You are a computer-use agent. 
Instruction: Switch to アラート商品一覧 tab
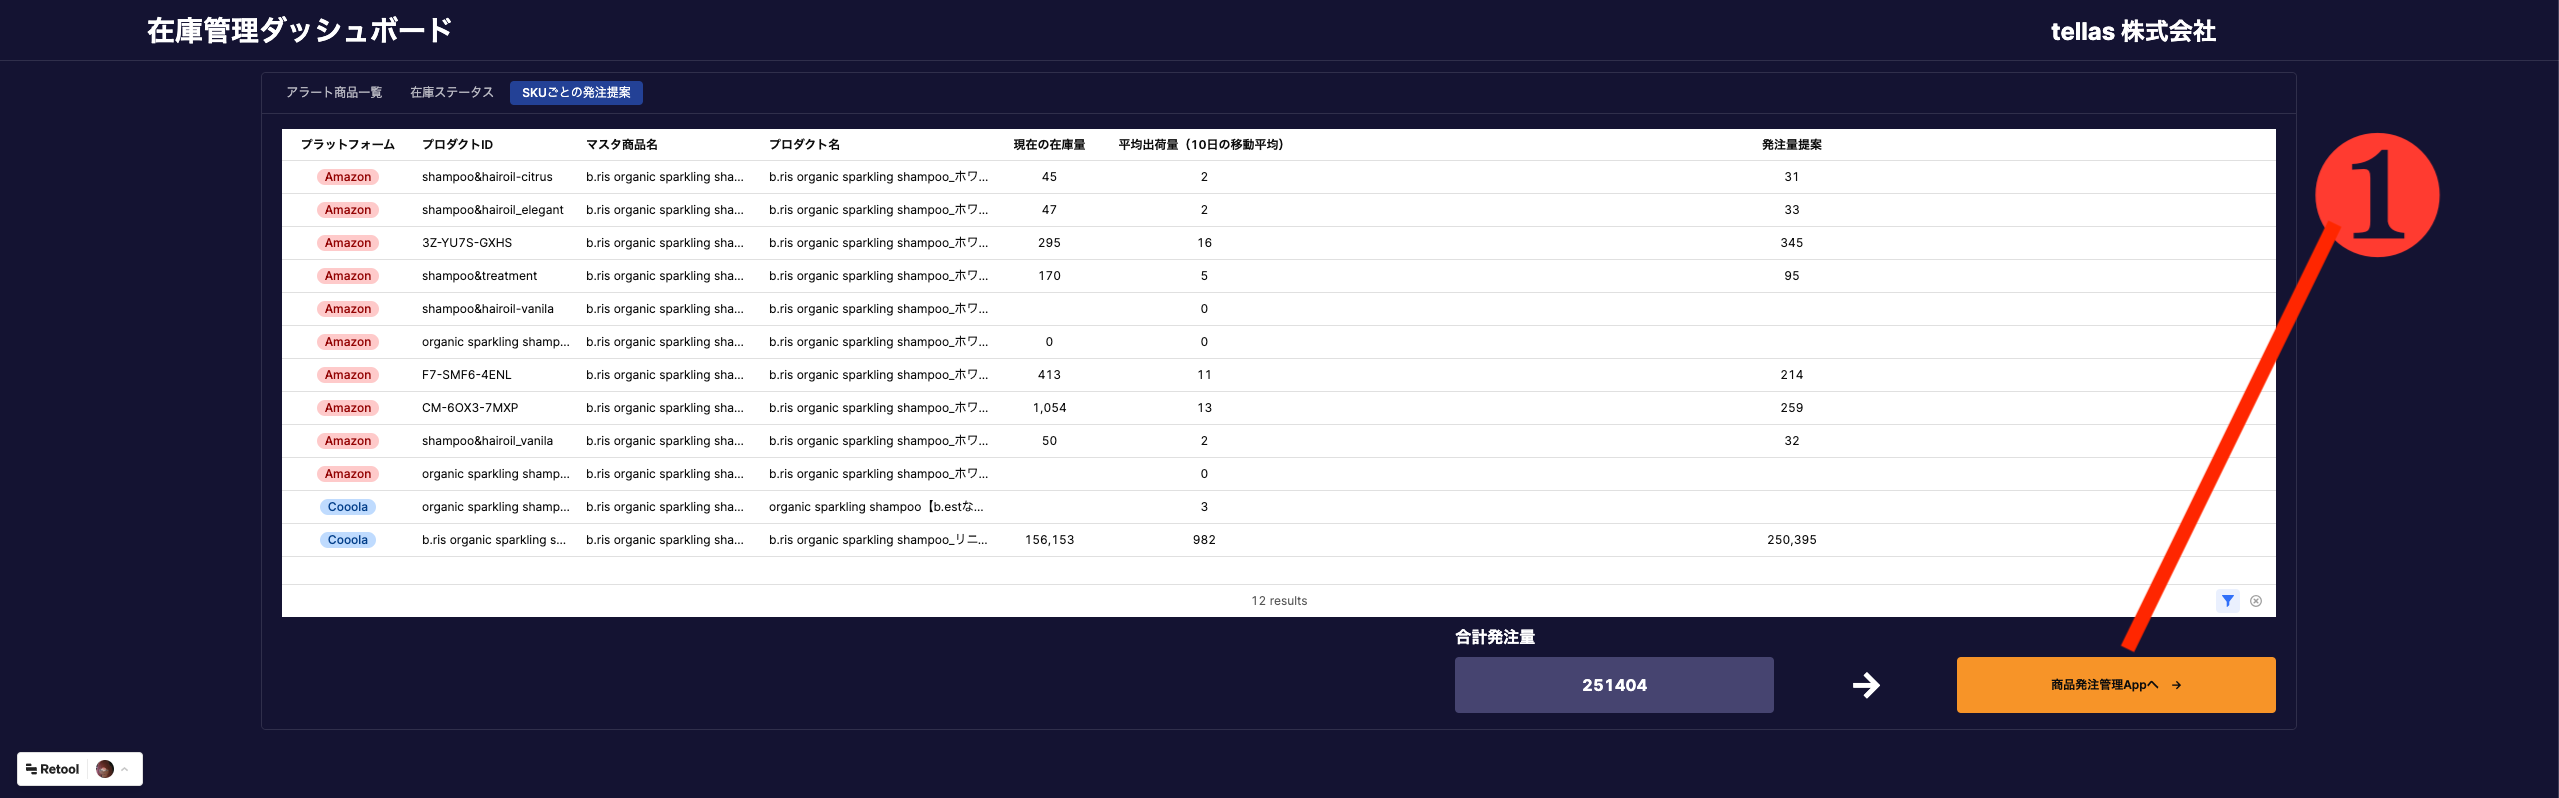pyautogui.click(x=334, y=93)
